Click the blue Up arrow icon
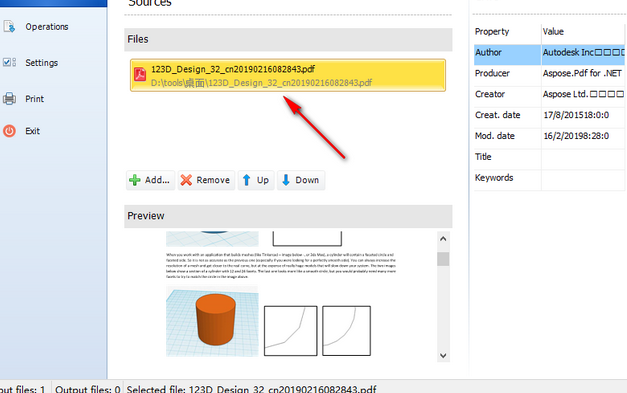The image size is (627, 393). coord(246,180)
